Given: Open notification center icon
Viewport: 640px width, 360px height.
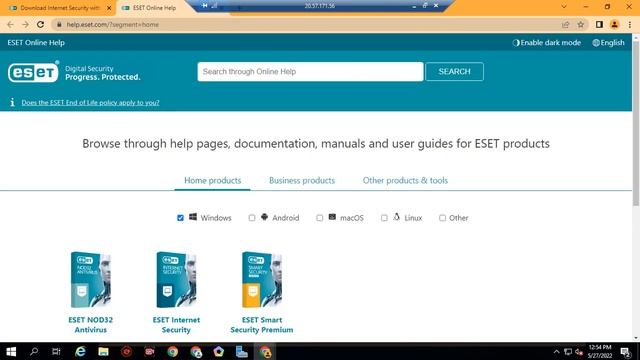Looking at the screenshot, I should [x=625, y=351].
